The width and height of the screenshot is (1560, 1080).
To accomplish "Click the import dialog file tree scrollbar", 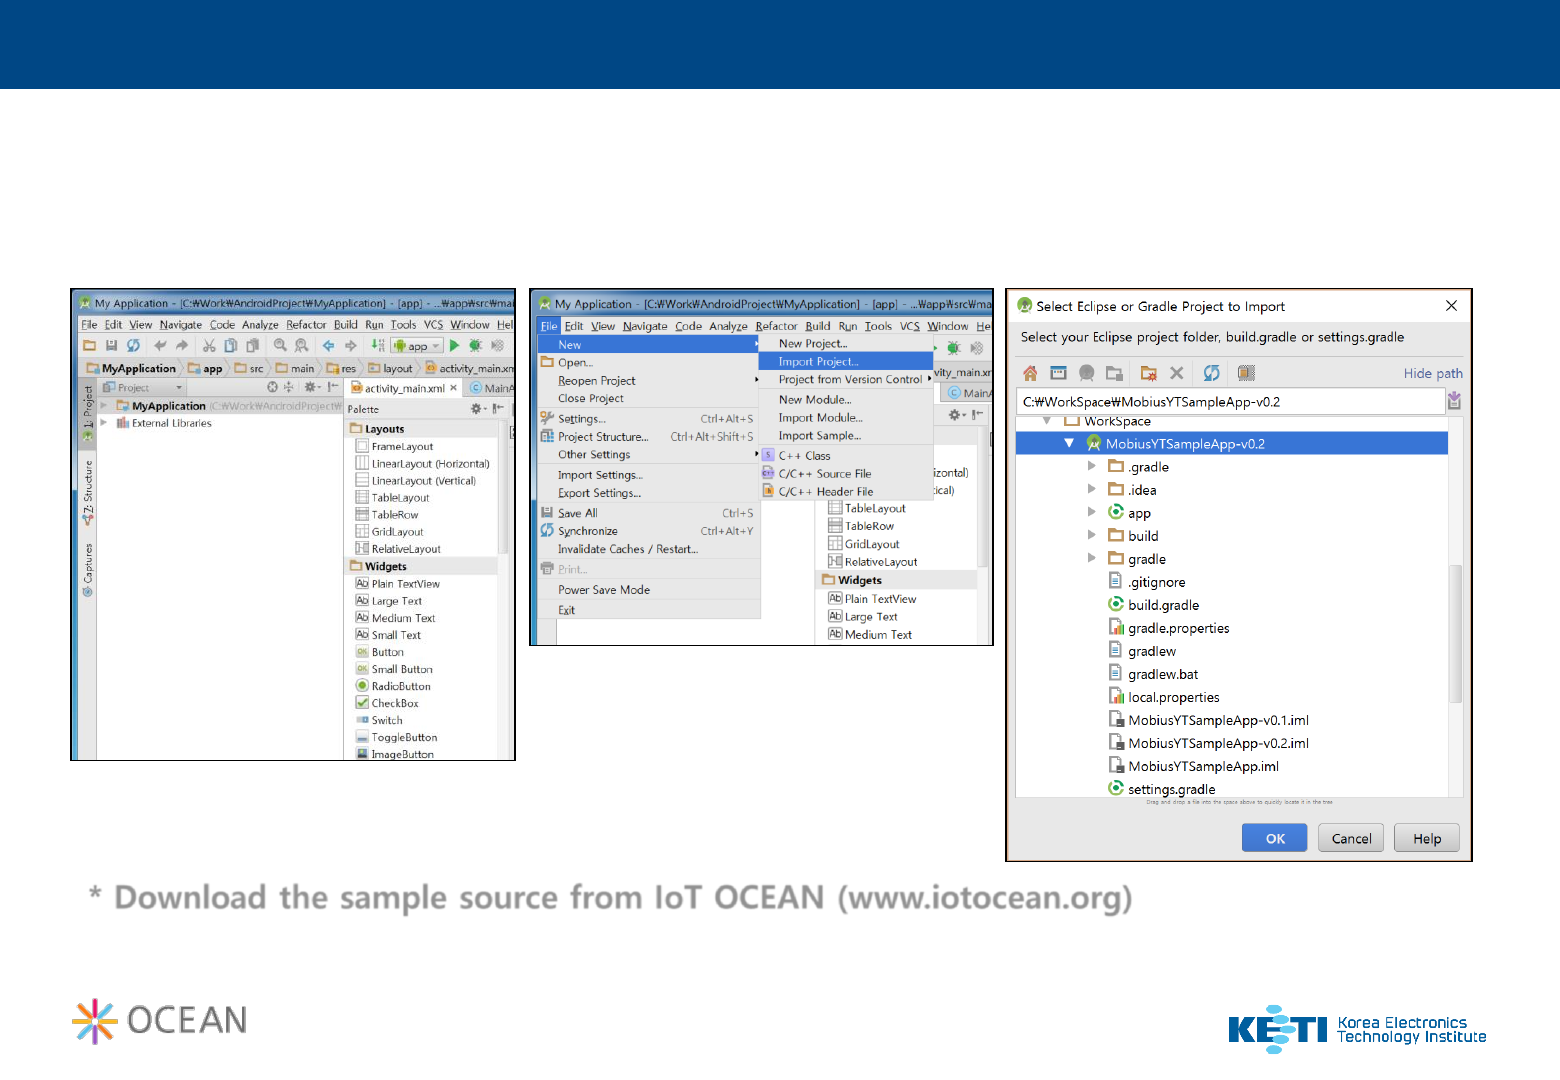I will pos(1455,633).
